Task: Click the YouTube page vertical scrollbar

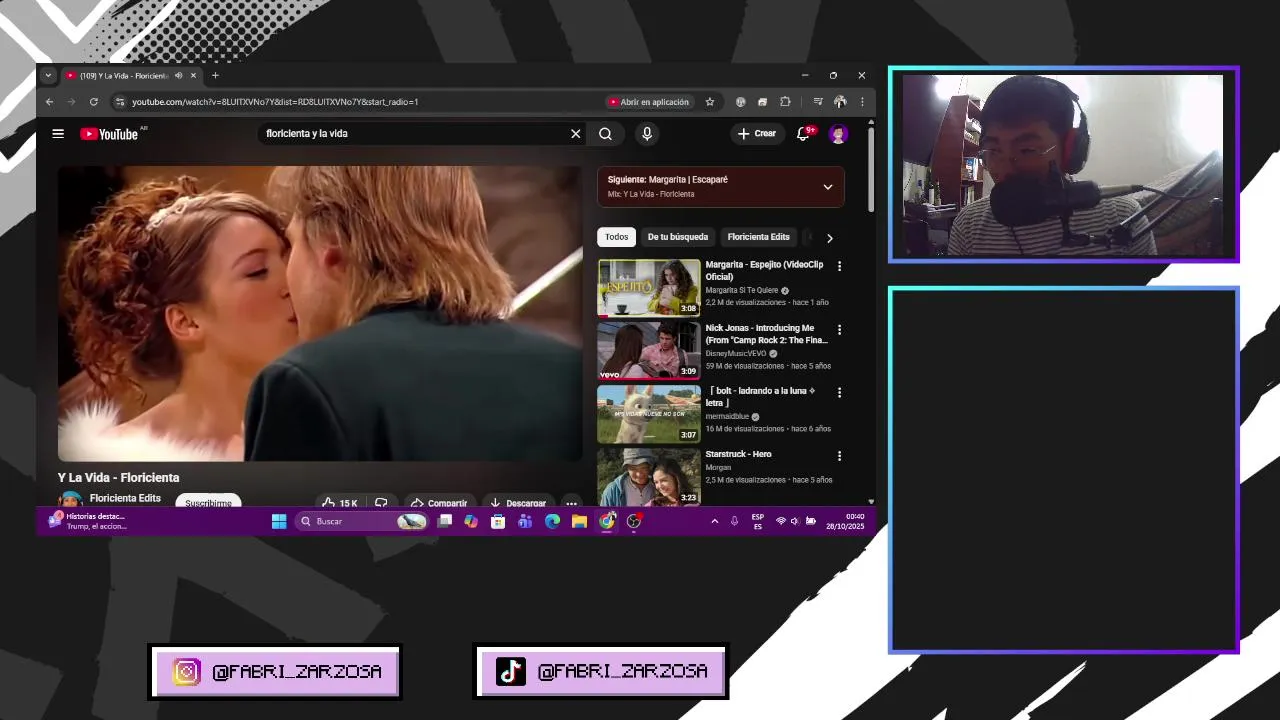Action: (871, 168)
